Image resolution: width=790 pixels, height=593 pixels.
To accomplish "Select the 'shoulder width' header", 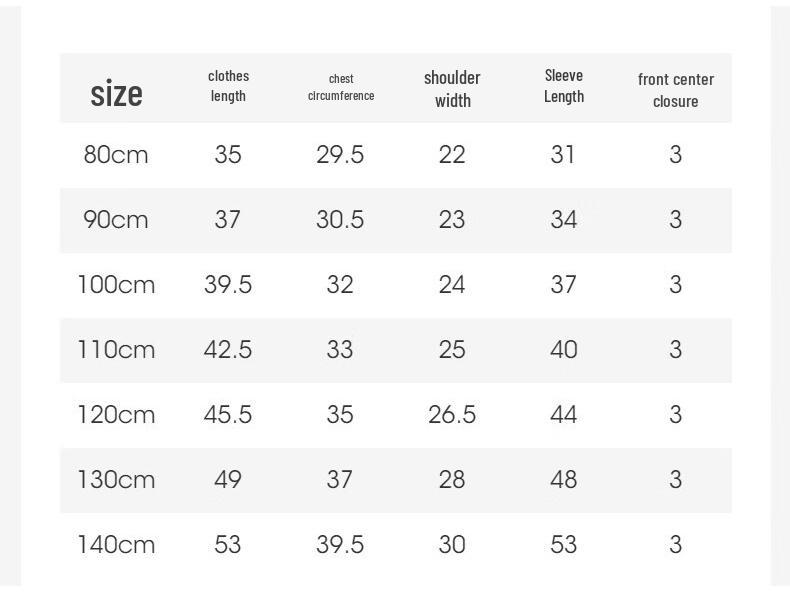I will [452, 89].
